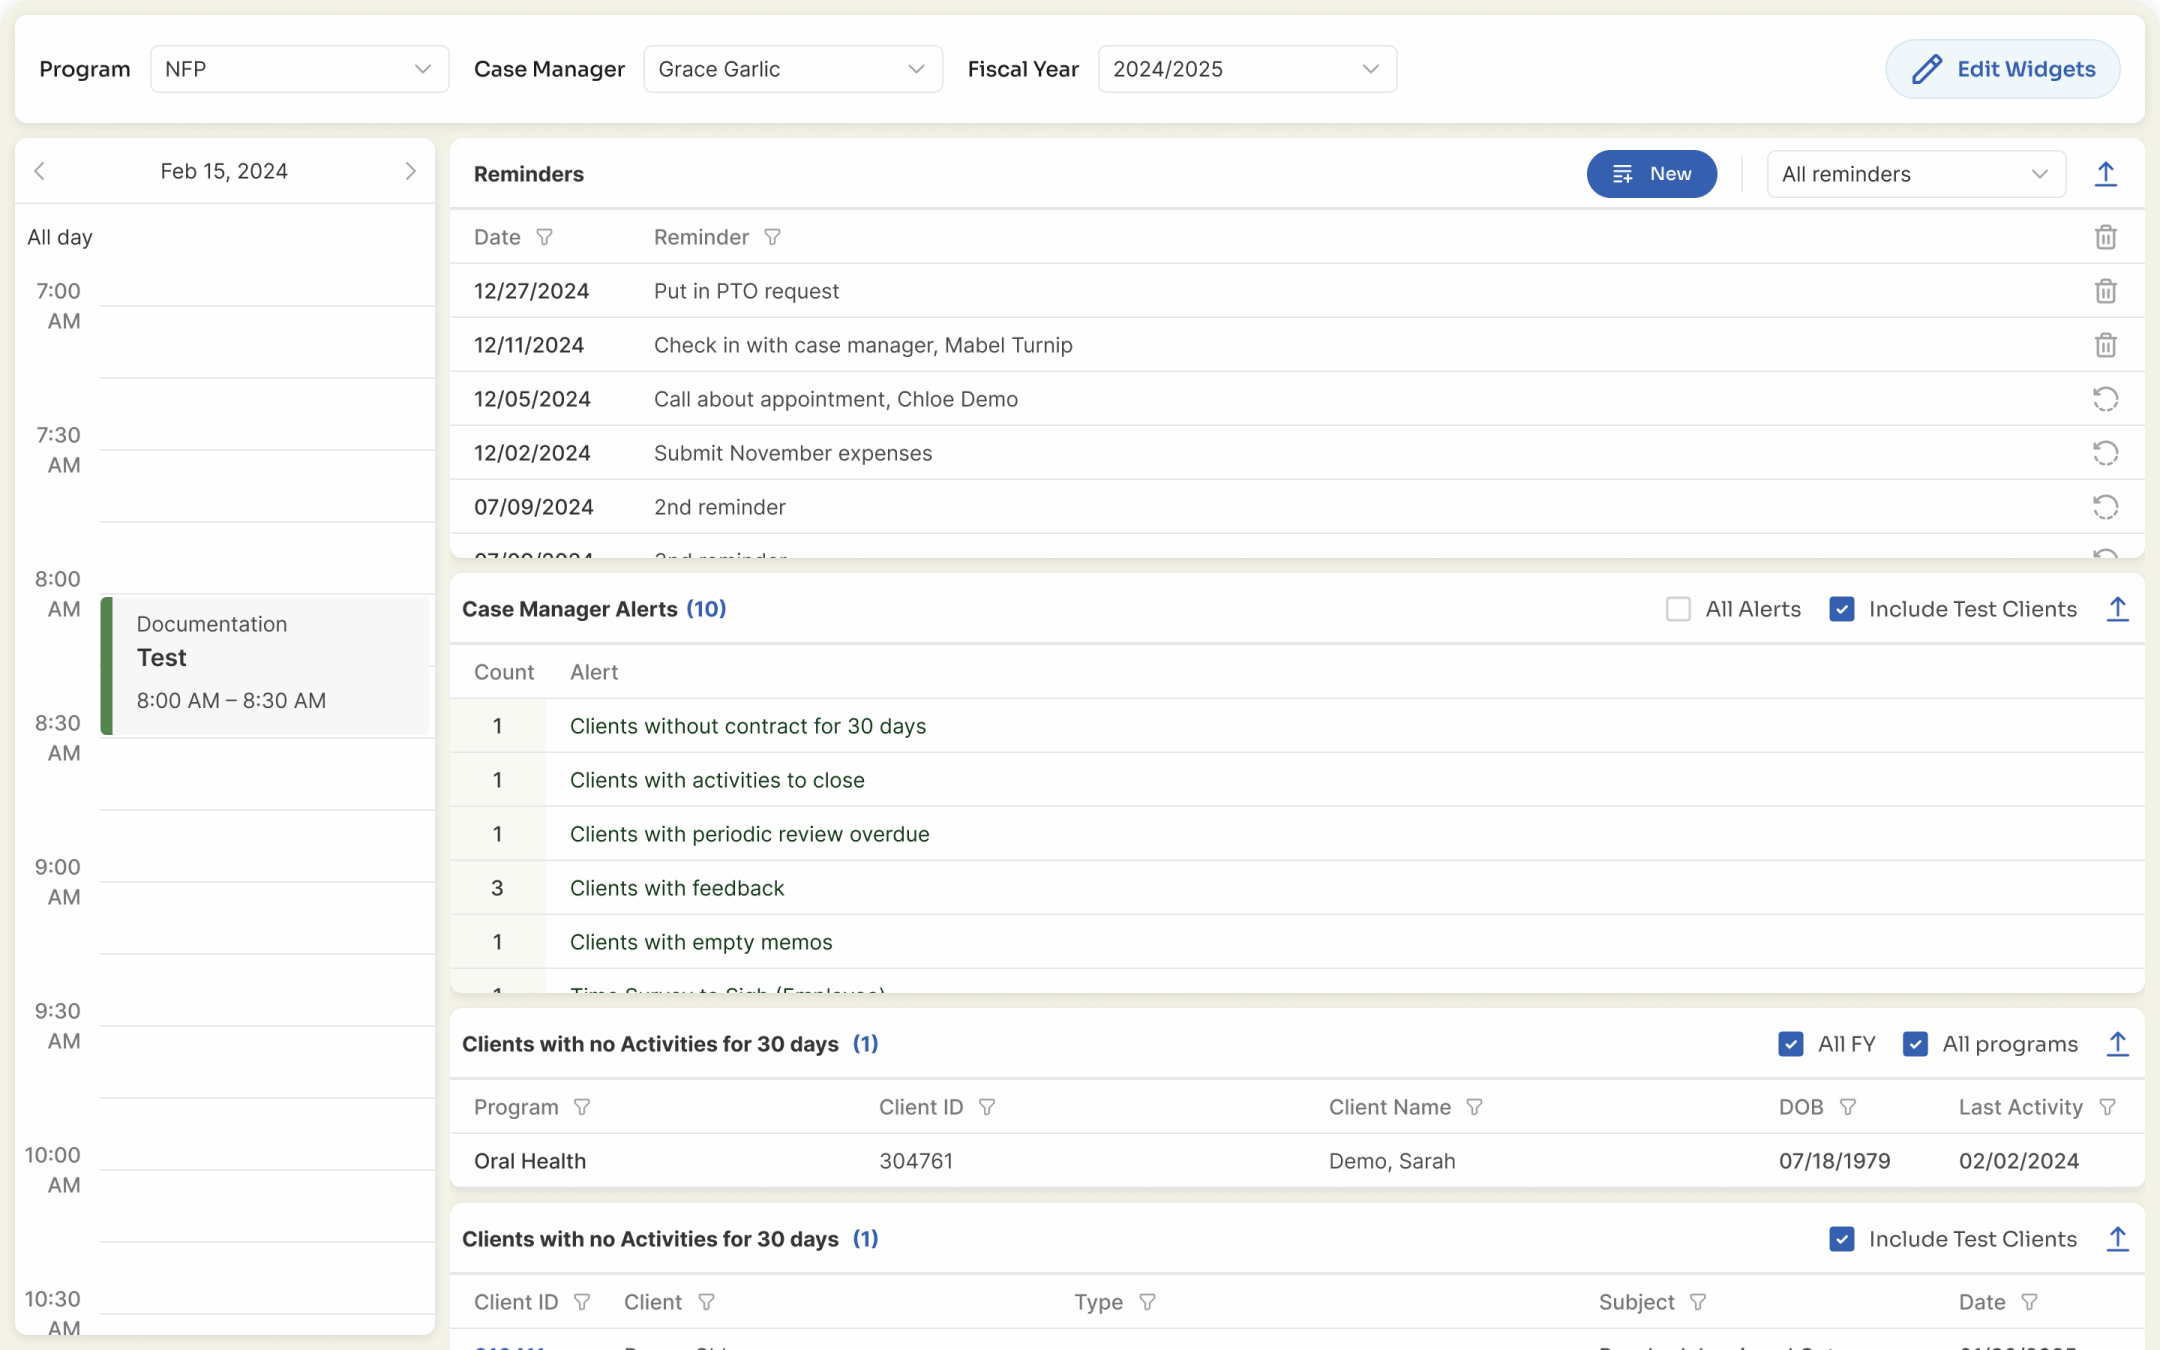2160x1350 pixels.
Task: Filter by the Client Name column
Action: tap(1474, 1107)
